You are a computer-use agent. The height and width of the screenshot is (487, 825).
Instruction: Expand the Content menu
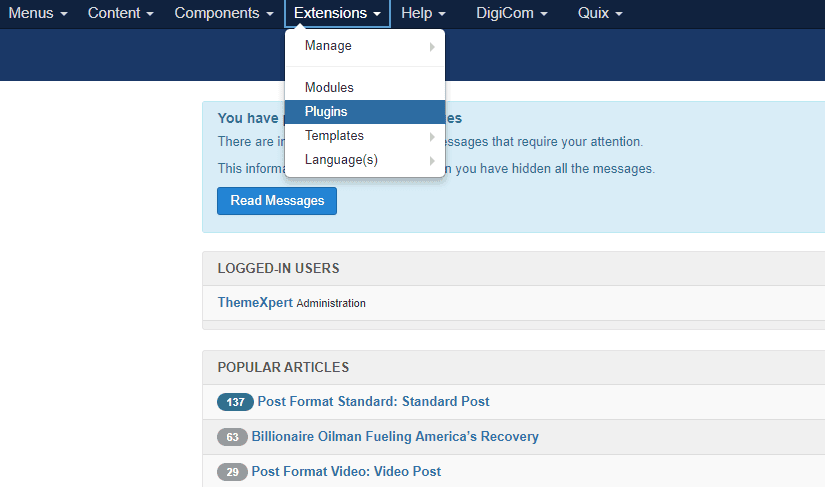click(120, 14)
